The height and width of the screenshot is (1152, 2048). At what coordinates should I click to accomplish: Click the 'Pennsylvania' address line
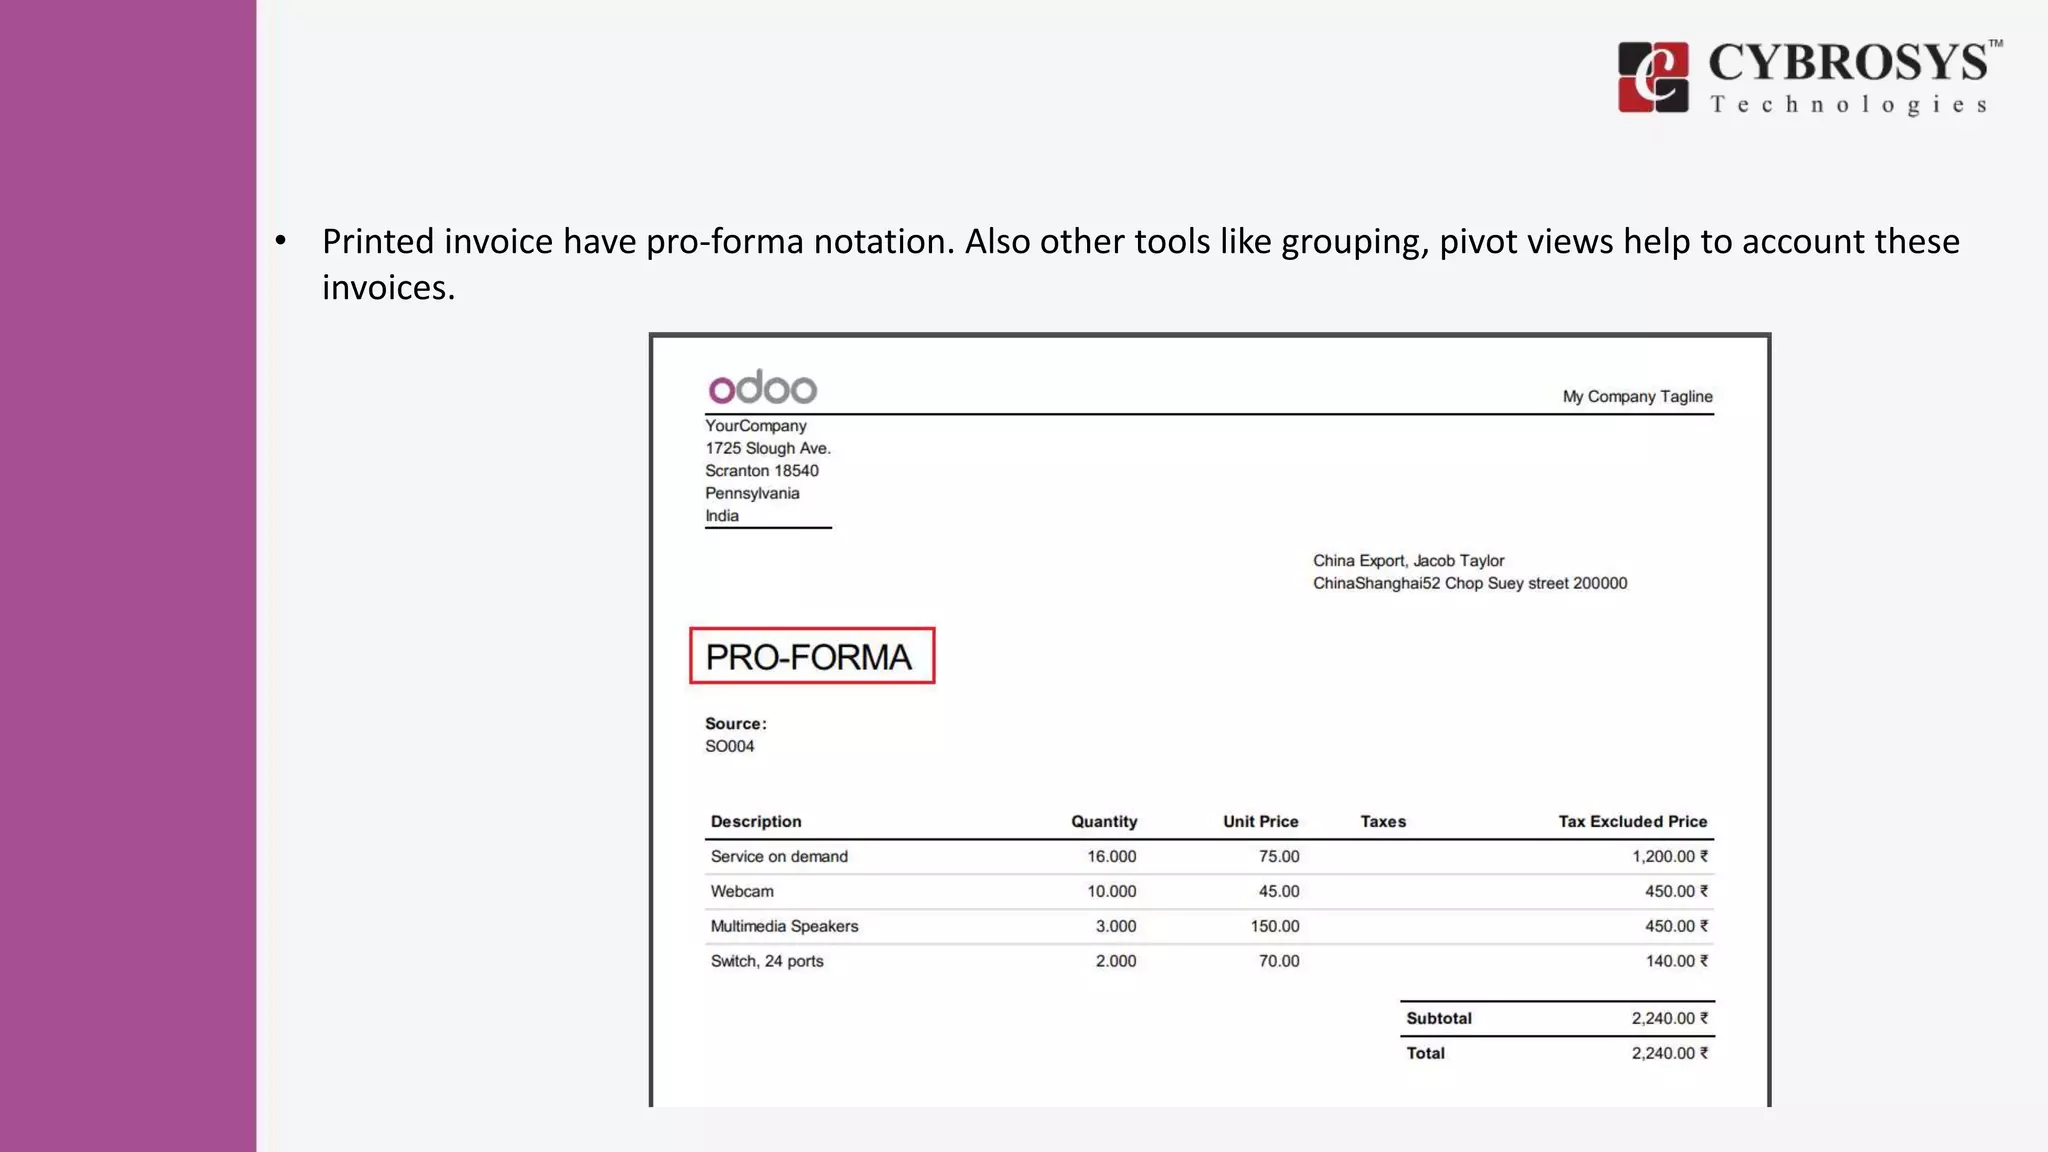pyautogui.click(x=752, y=493)
